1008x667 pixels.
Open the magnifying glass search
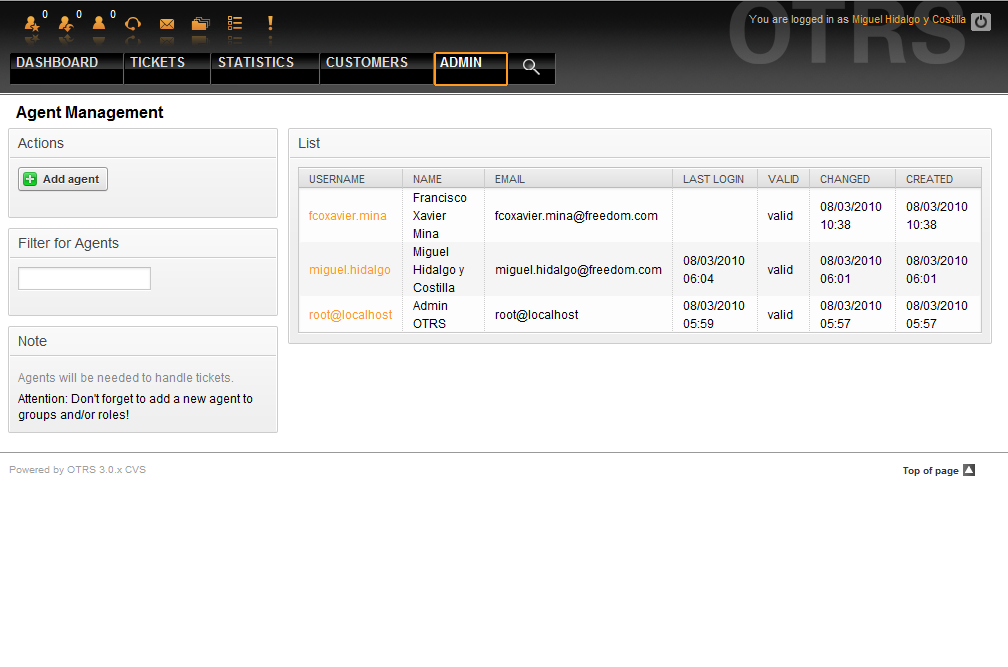[531, 67]
